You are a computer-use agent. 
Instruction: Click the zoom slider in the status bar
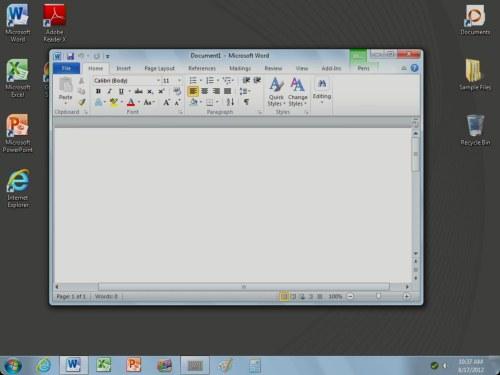(x=378, y=296)
